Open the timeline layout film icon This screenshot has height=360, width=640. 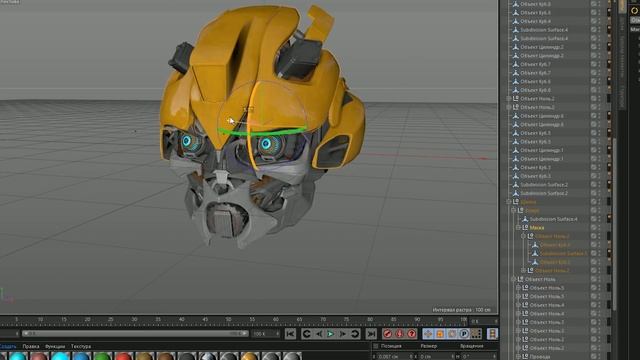click(x=492, y=334)
